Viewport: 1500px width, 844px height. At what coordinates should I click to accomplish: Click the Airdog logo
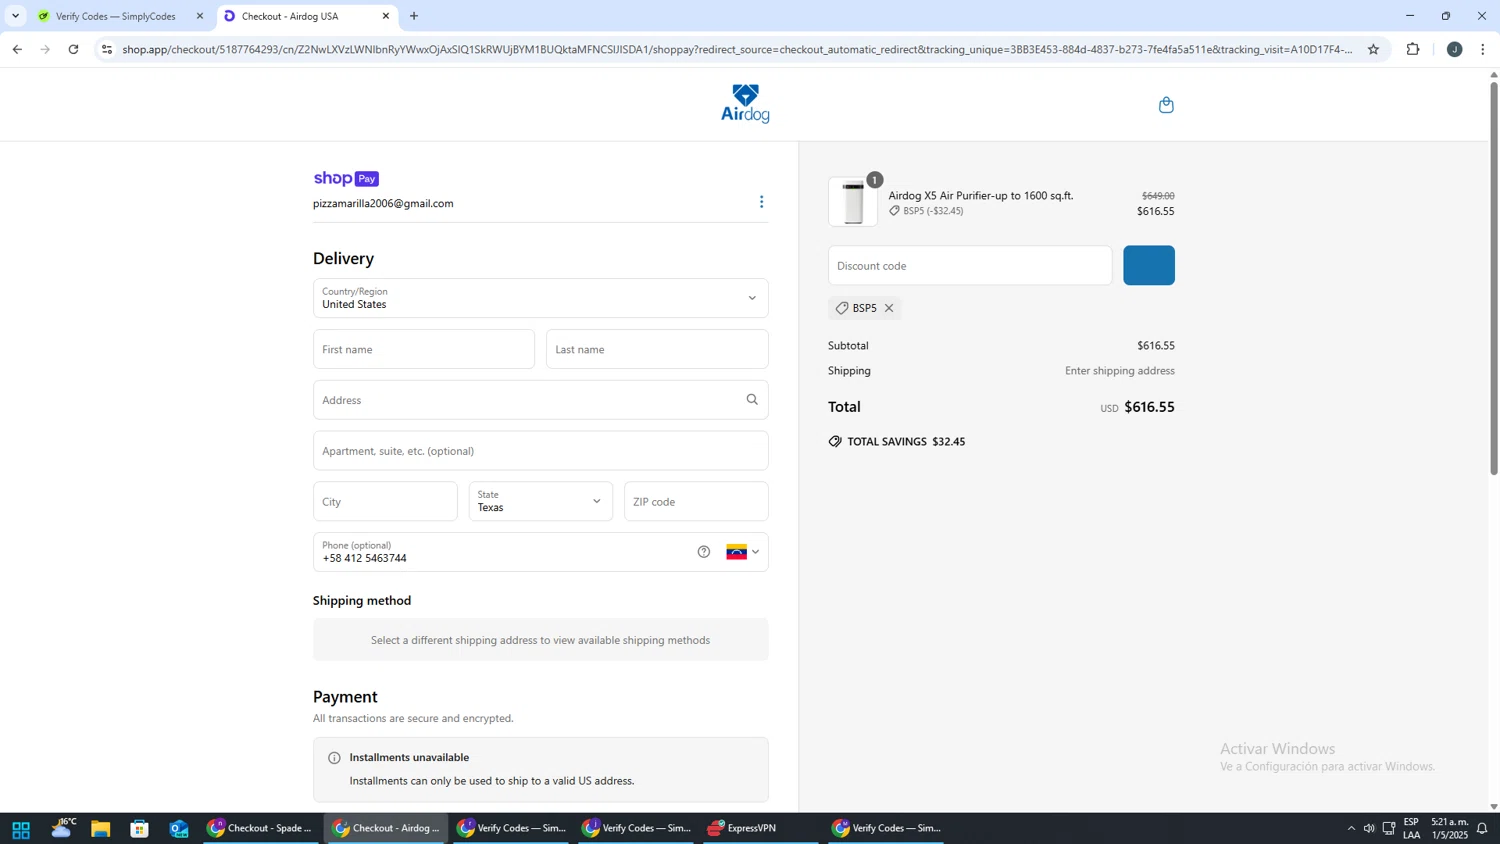coord(745,104)
